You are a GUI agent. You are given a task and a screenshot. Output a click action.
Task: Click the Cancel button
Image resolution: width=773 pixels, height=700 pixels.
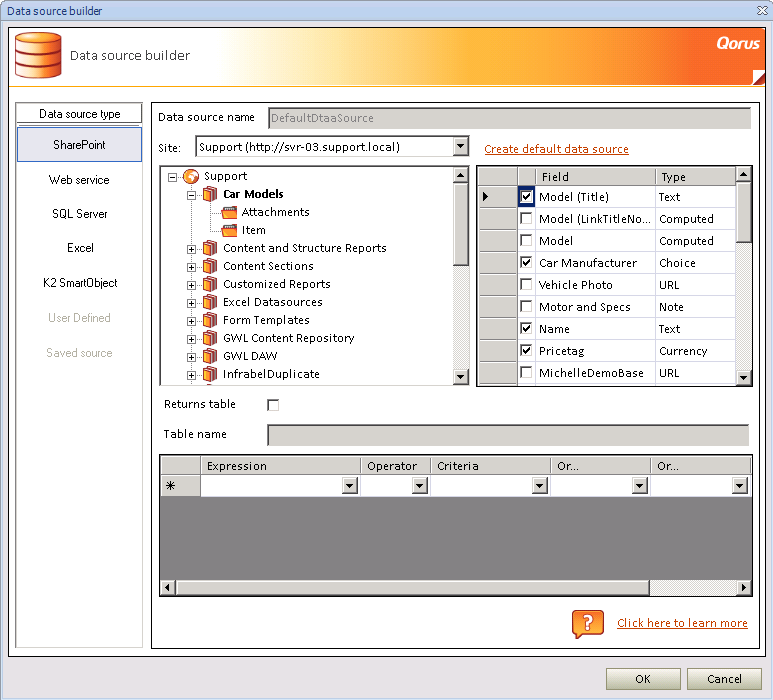[724, 679]
